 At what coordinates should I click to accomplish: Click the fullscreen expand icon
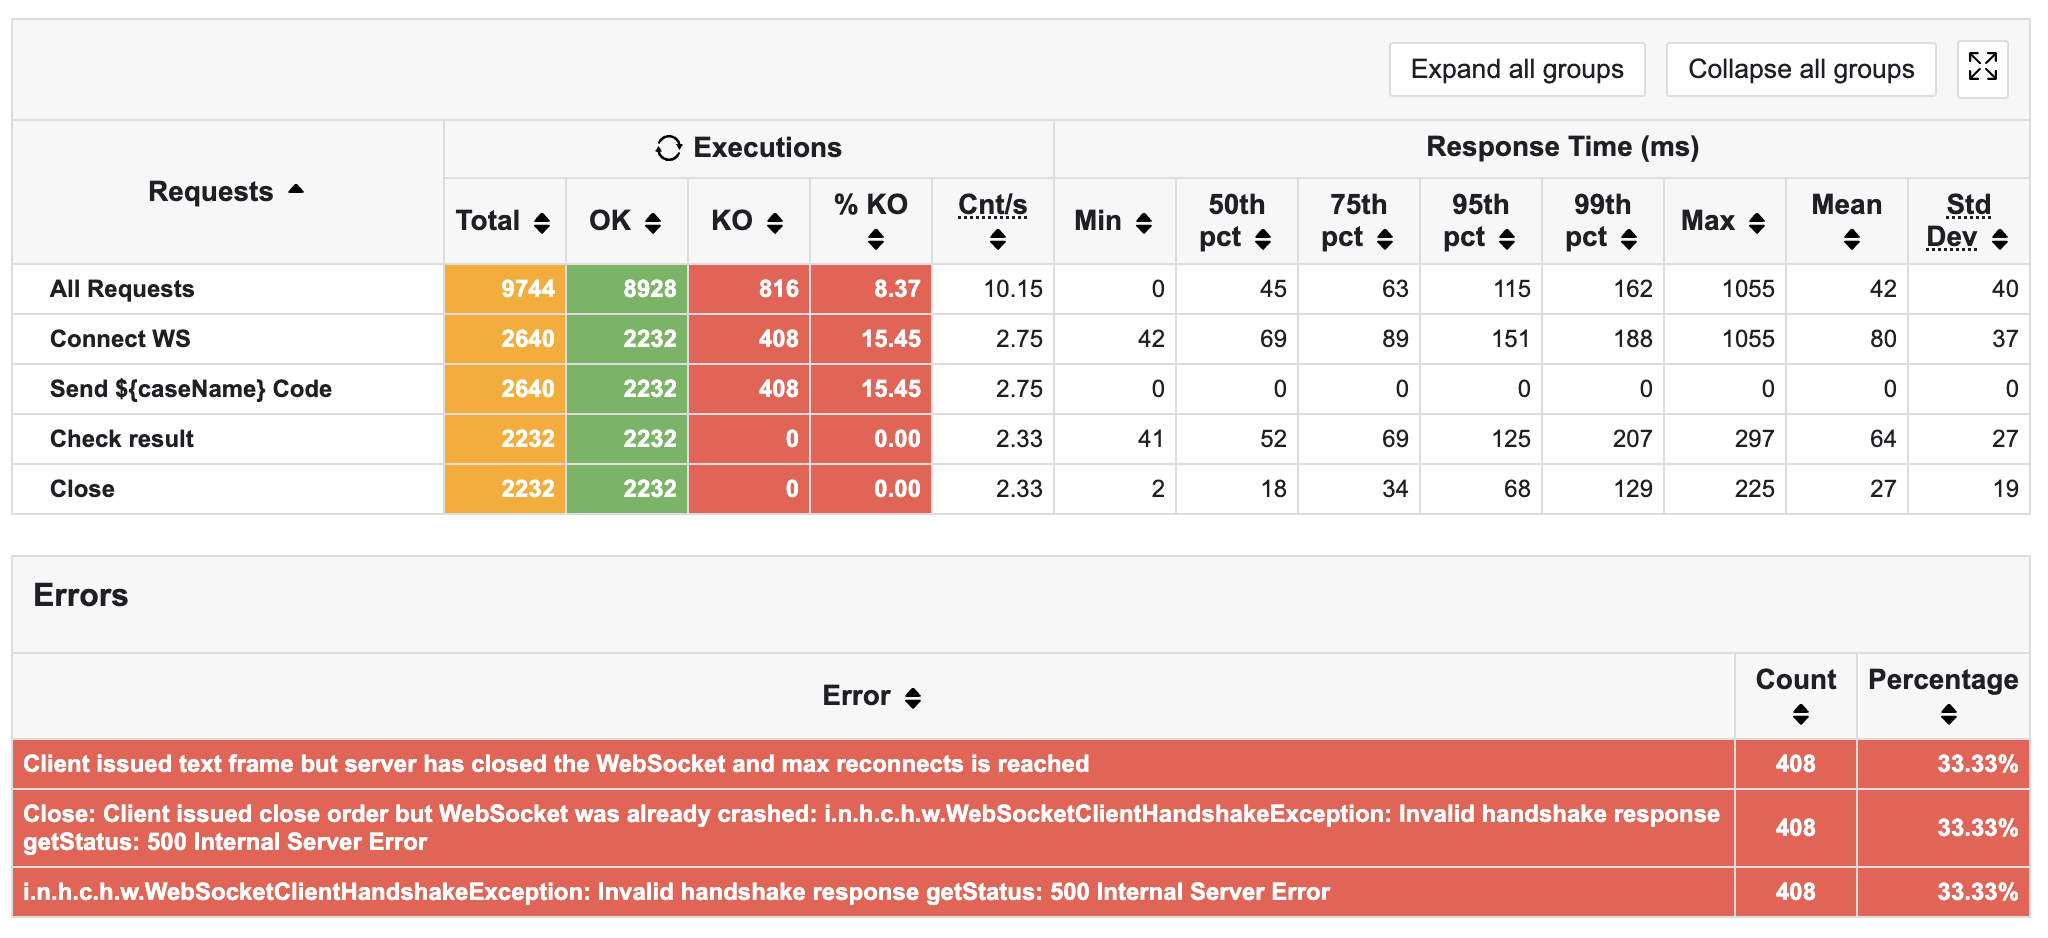(1982, 68)
